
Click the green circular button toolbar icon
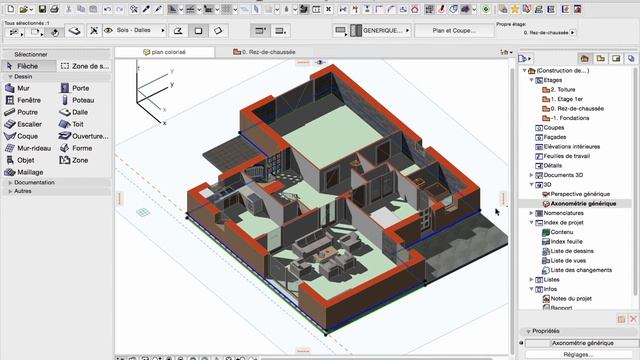point(486,9)
